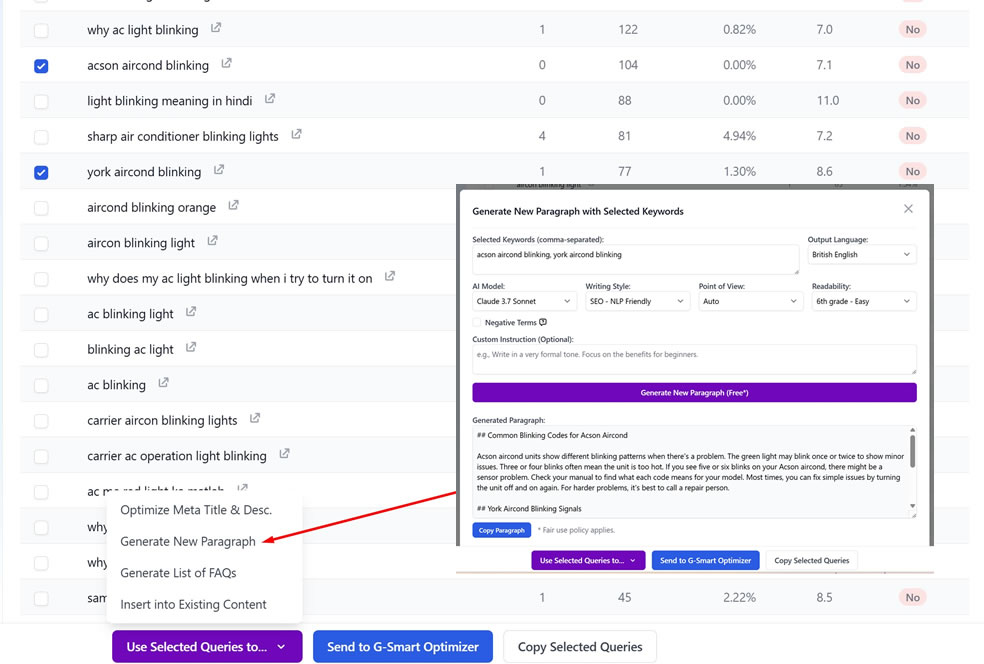Image resolution: width=984 pixels, height=664 pixels.
Task: Choose 'Insert into Existing Content' menu option
Action: coord(193,604)
